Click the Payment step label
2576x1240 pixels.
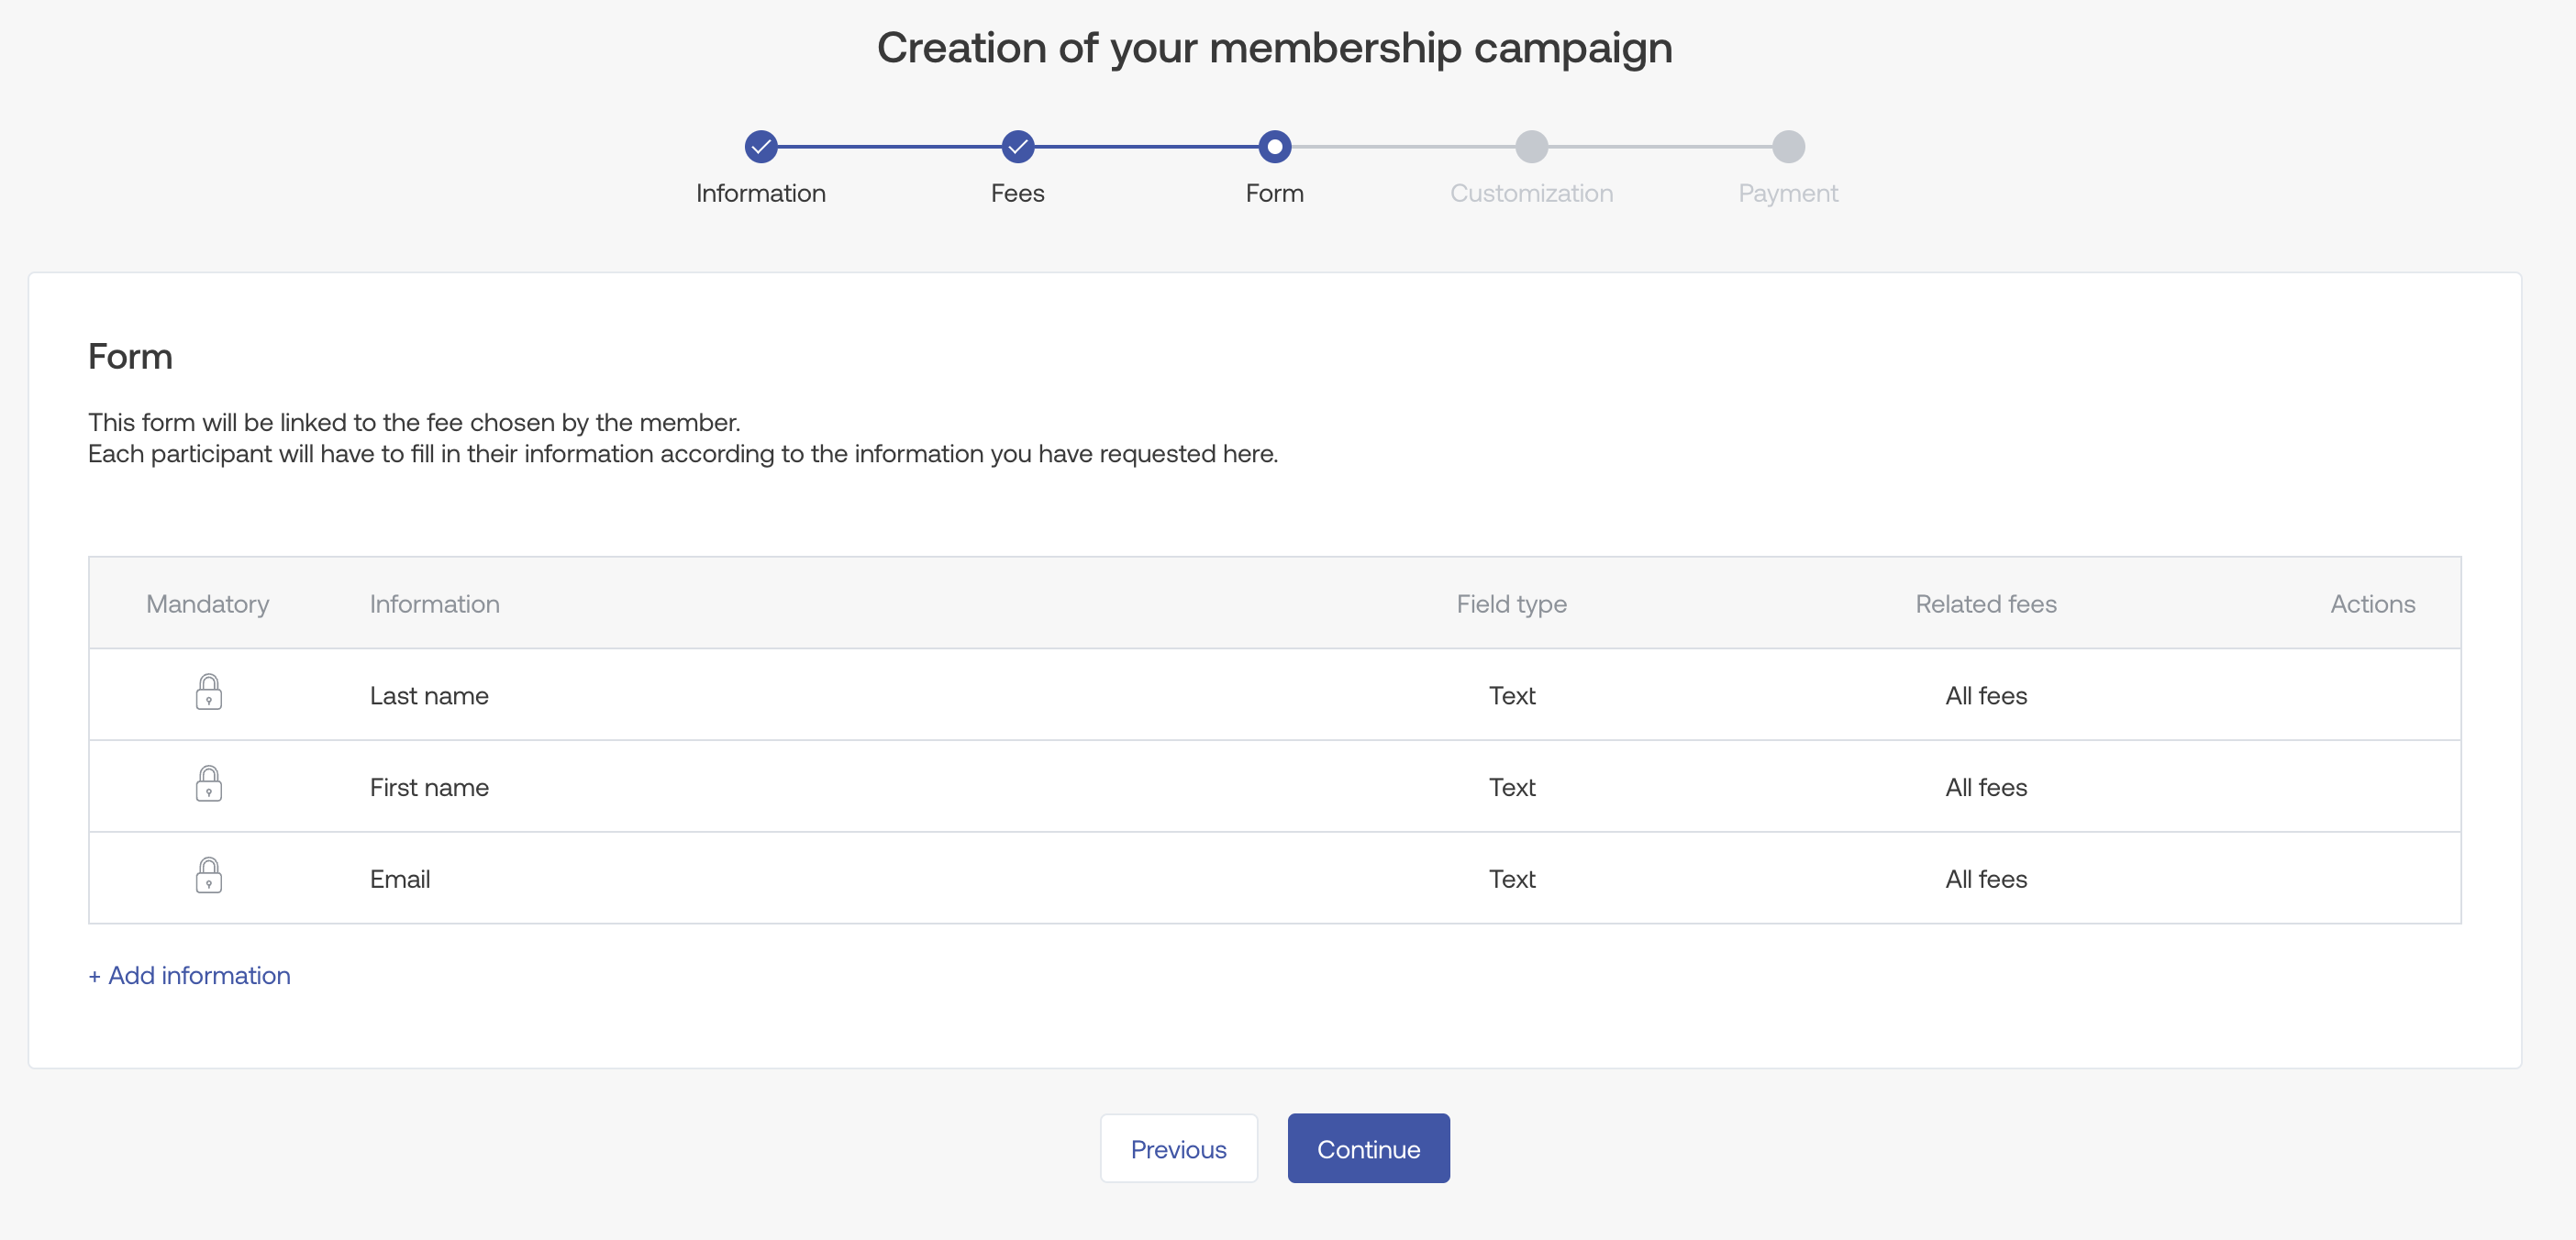(1788, 193)
